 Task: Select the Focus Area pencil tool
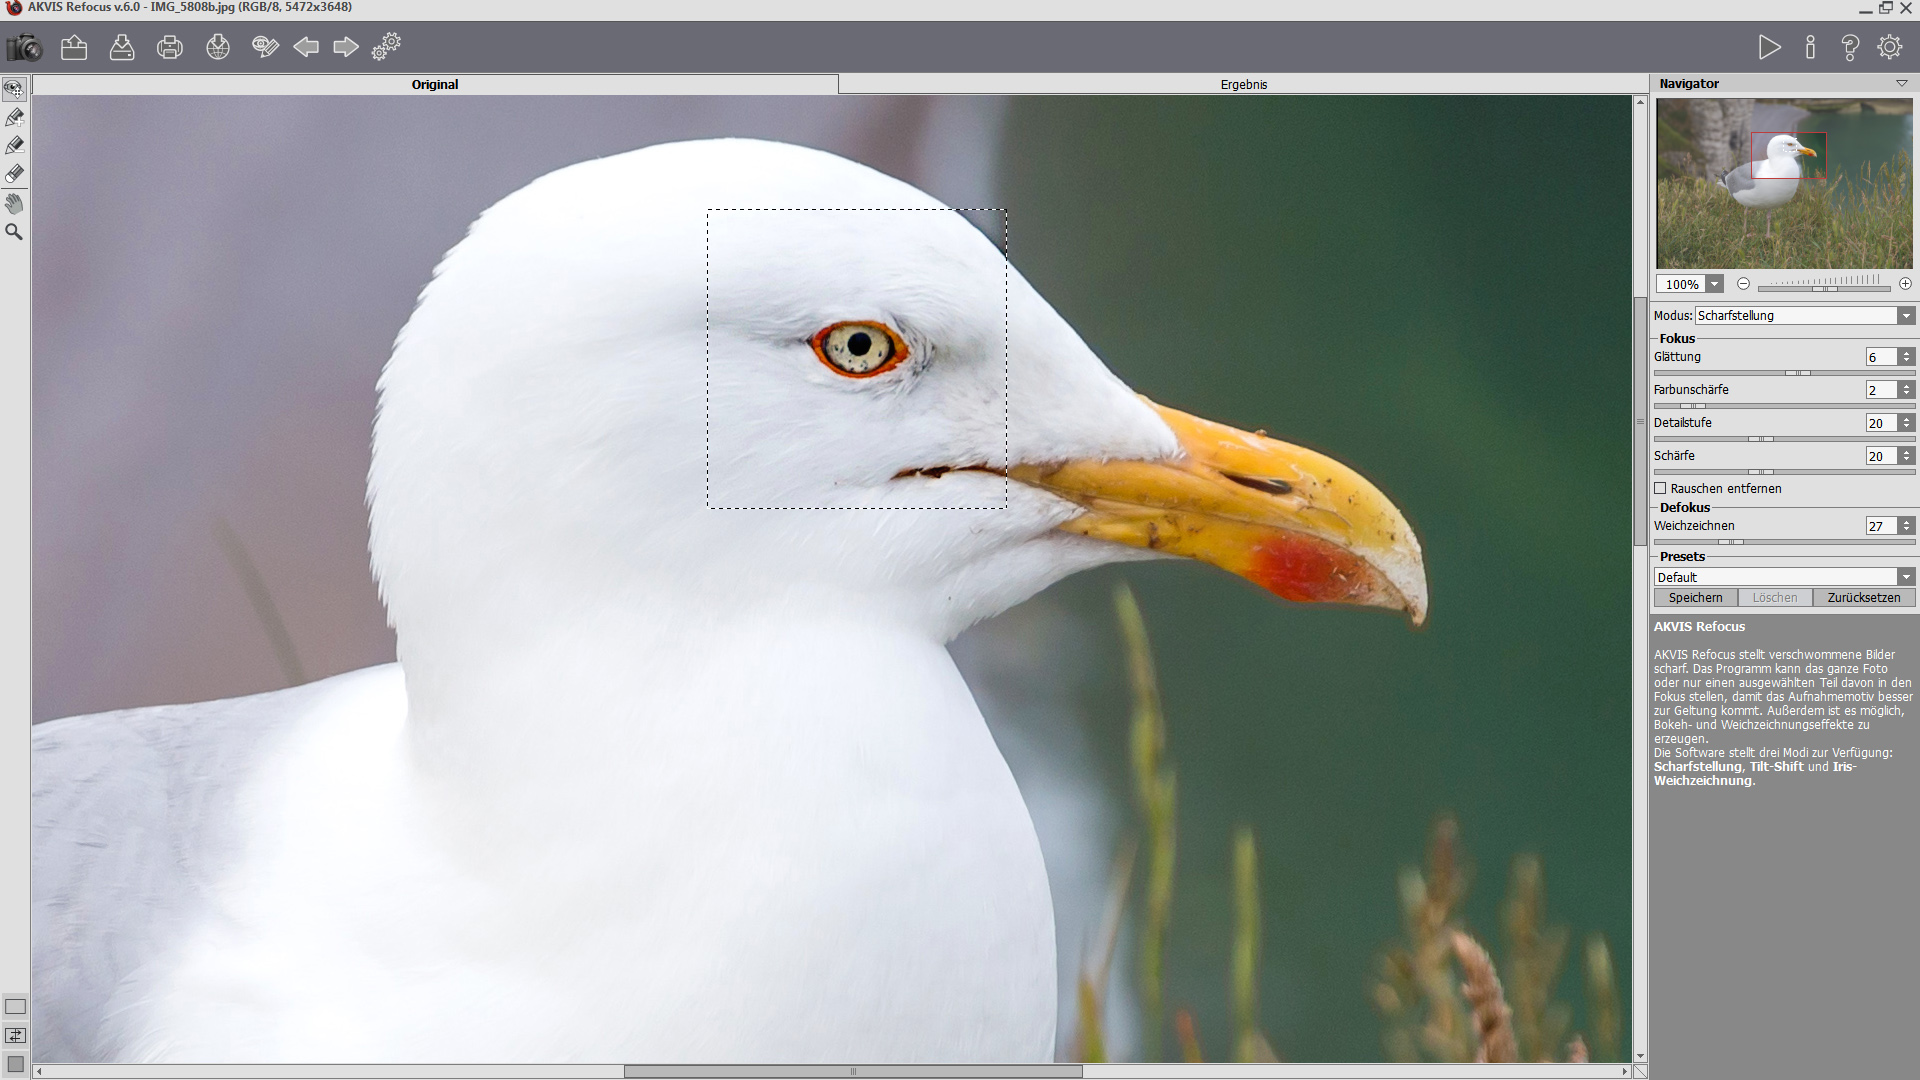pyautogui.click(x=14, y=118)
